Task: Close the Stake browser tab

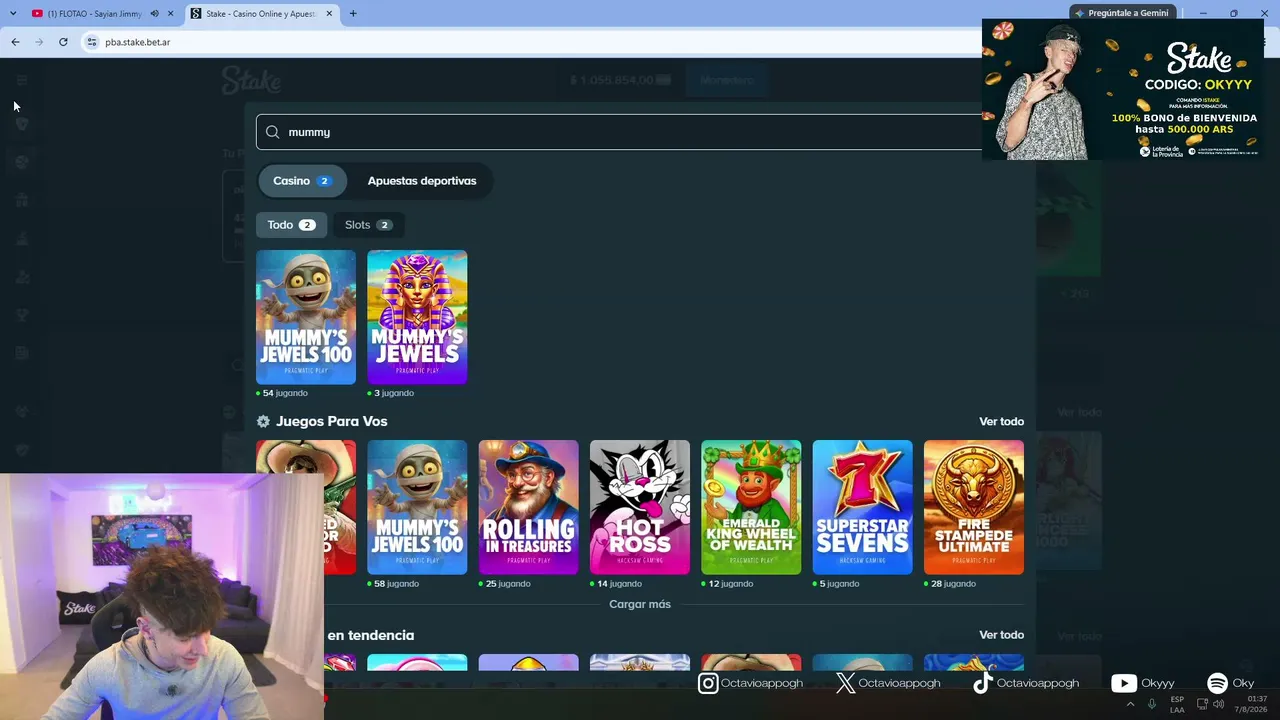Action: 329,14
